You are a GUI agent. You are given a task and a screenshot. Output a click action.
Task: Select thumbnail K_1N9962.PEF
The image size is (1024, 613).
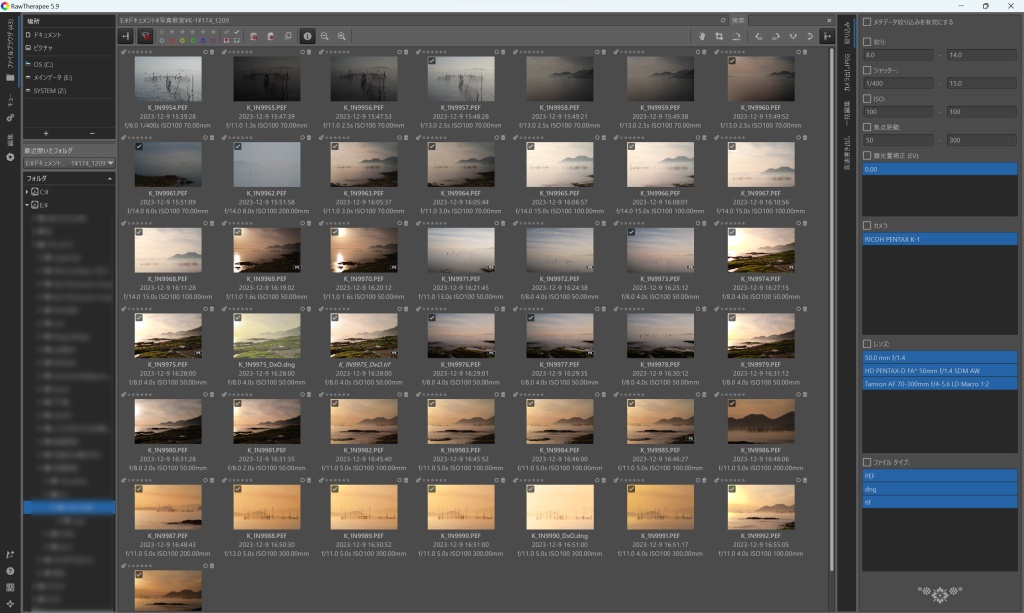pyautogui.click(x=266, y=165)
